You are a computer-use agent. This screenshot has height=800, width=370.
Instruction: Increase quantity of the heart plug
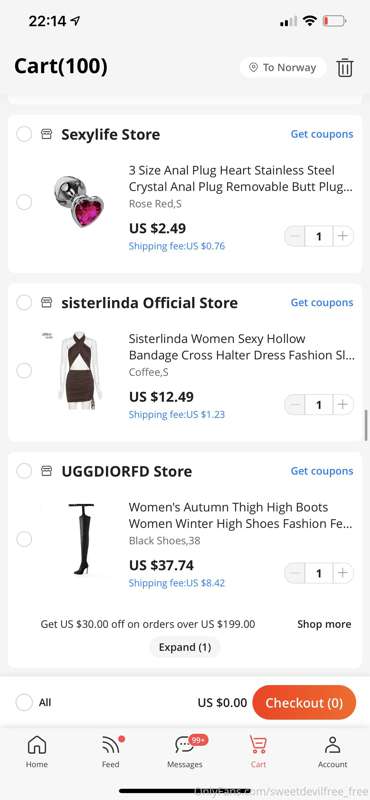(x=343, y=236)
